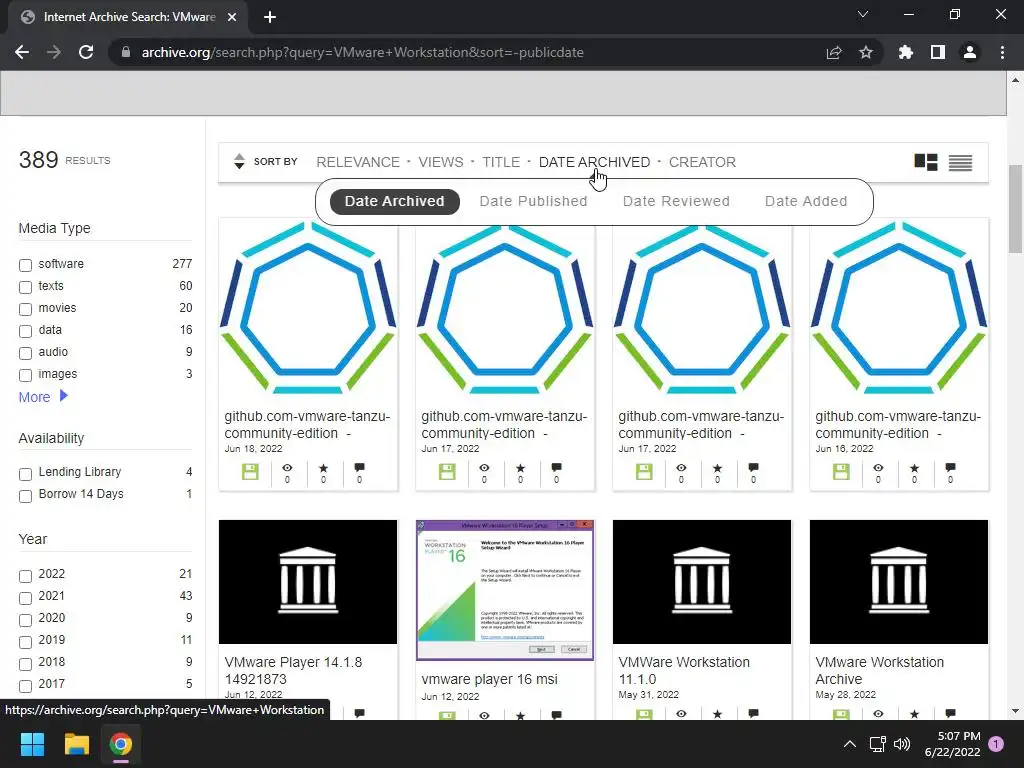Screen dimensions: 1024x768
Task: Bookmark this page with the star icon
Action: [x=865, y=52]
